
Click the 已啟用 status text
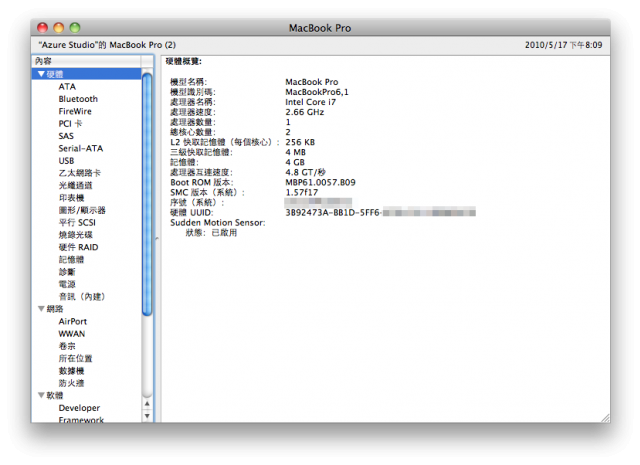point(224,233)
